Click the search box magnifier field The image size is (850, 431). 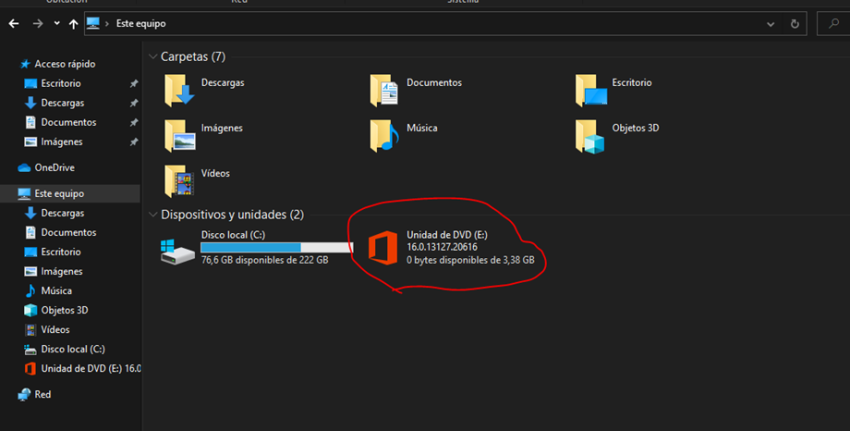click(x=833, y=23)
